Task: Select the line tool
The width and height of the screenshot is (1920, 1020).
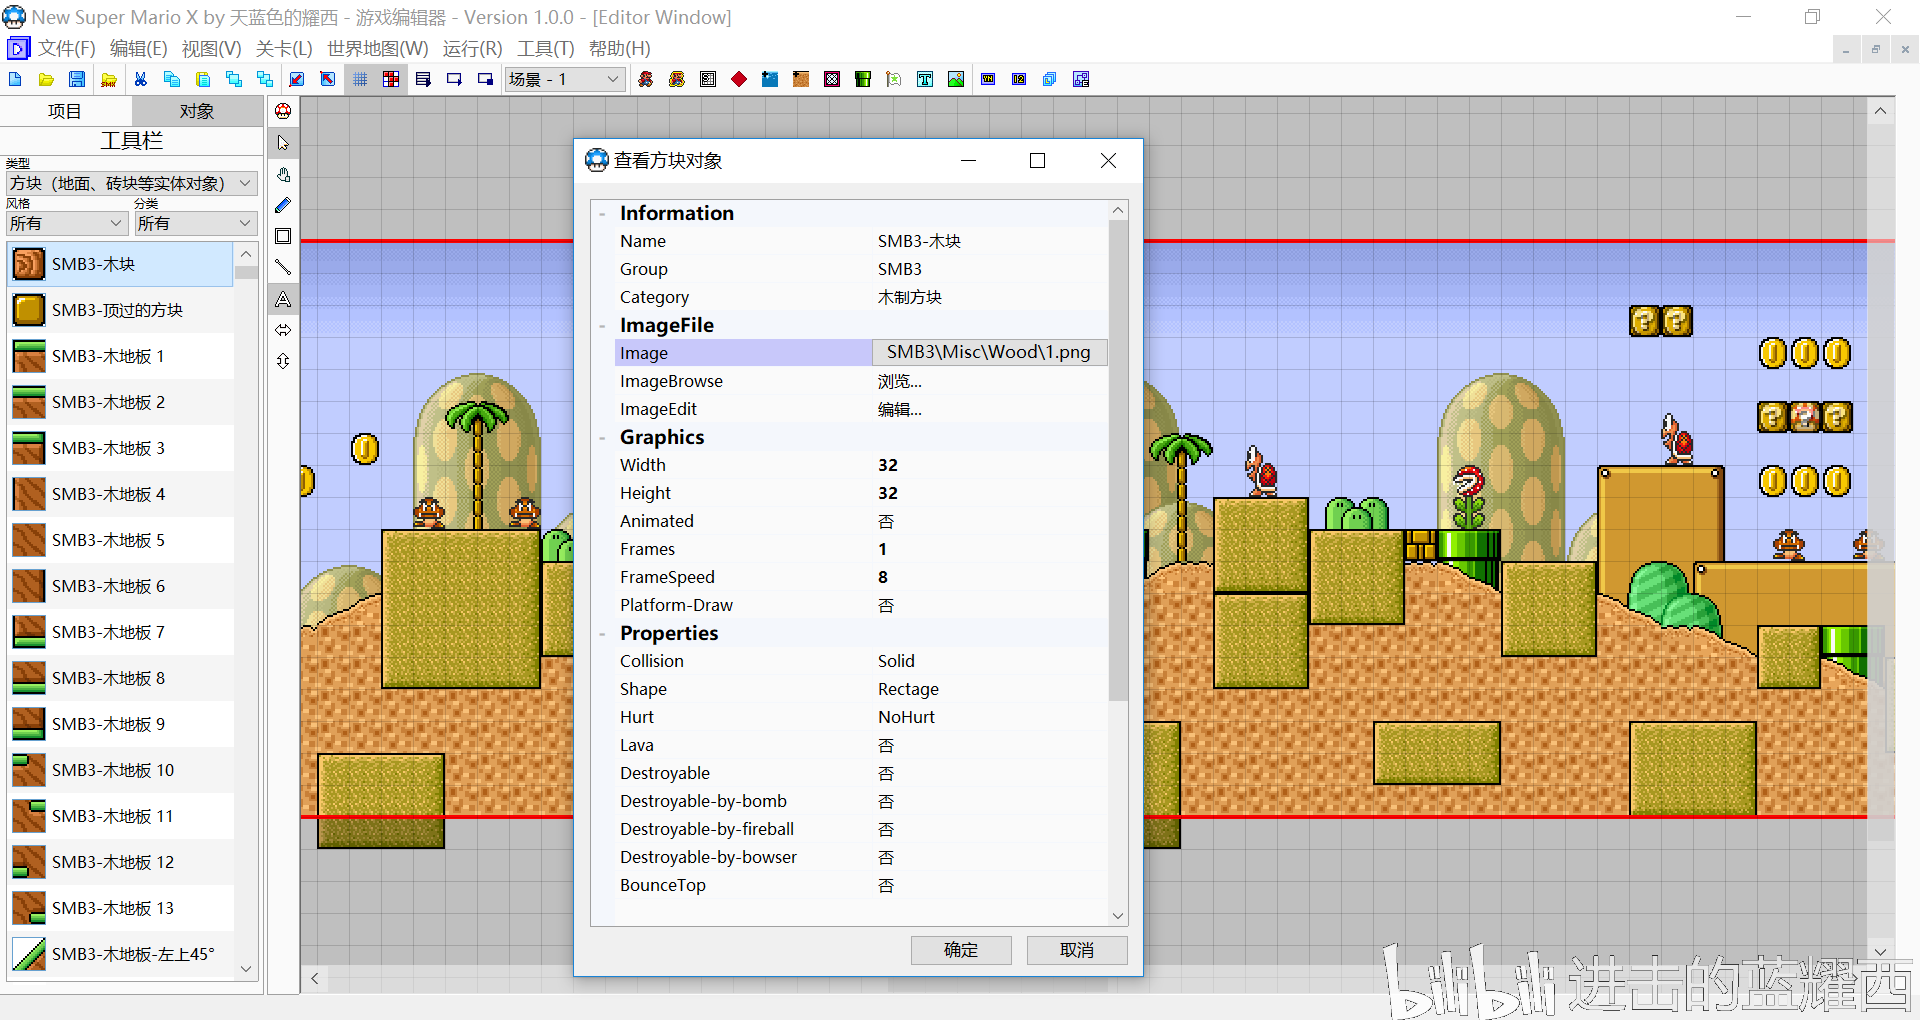Action: pos(284,267)
